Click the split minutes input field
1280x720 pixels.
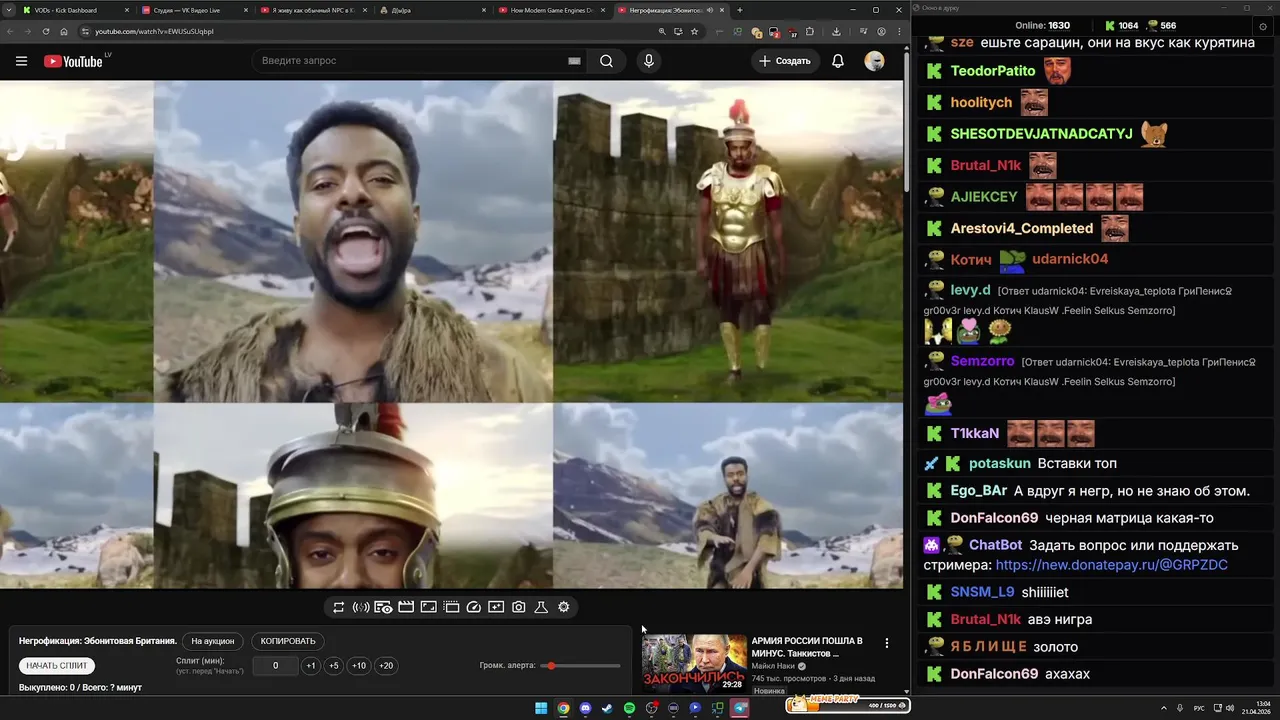275,666
